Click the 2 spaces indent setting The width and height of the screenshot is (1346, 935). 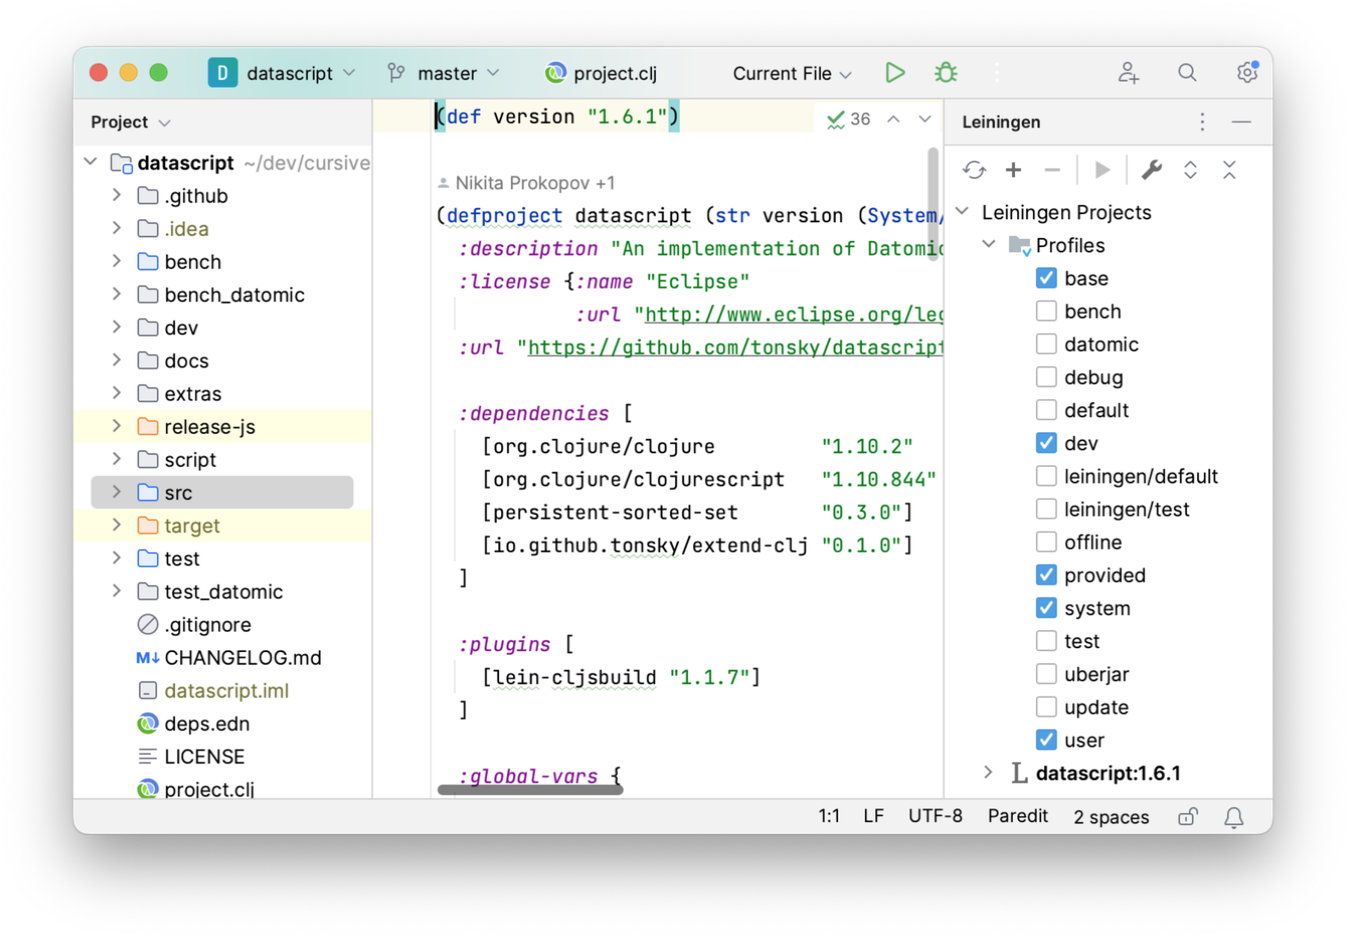pos(1111,817)
